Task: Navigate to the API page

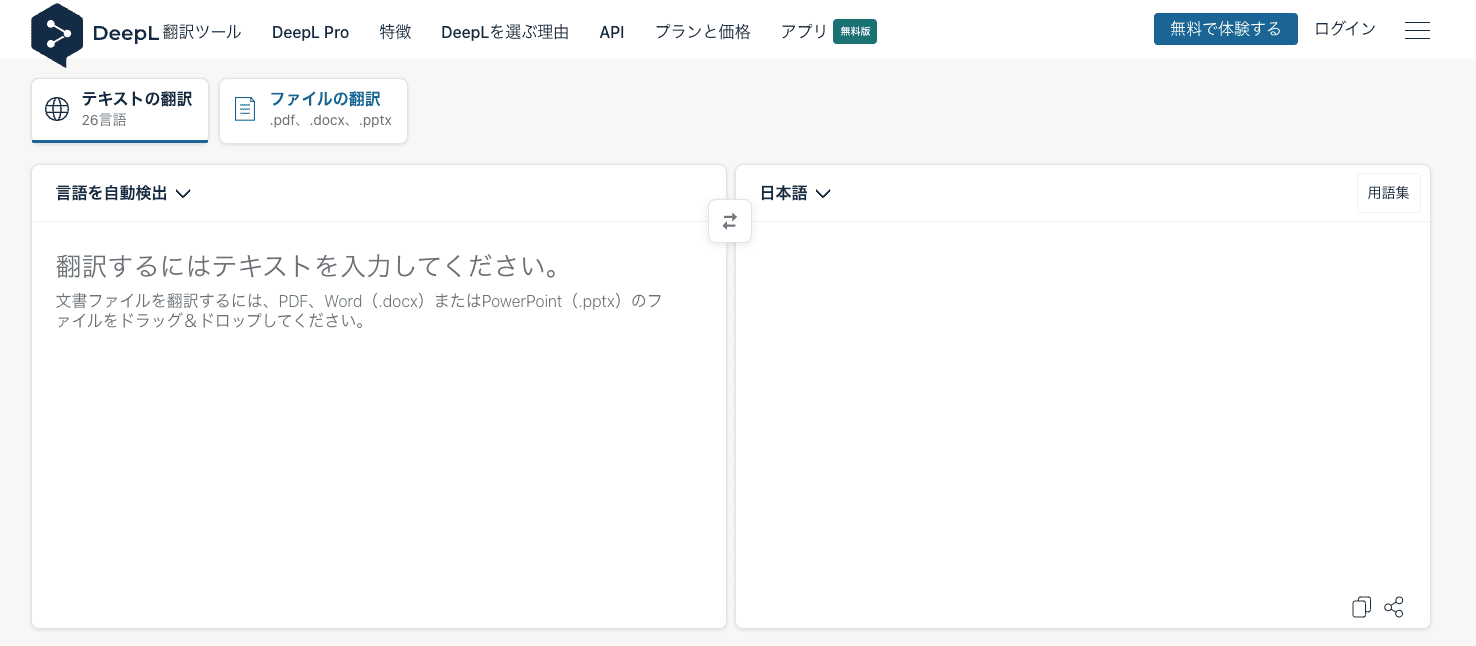Action: (x=611, y=31)
